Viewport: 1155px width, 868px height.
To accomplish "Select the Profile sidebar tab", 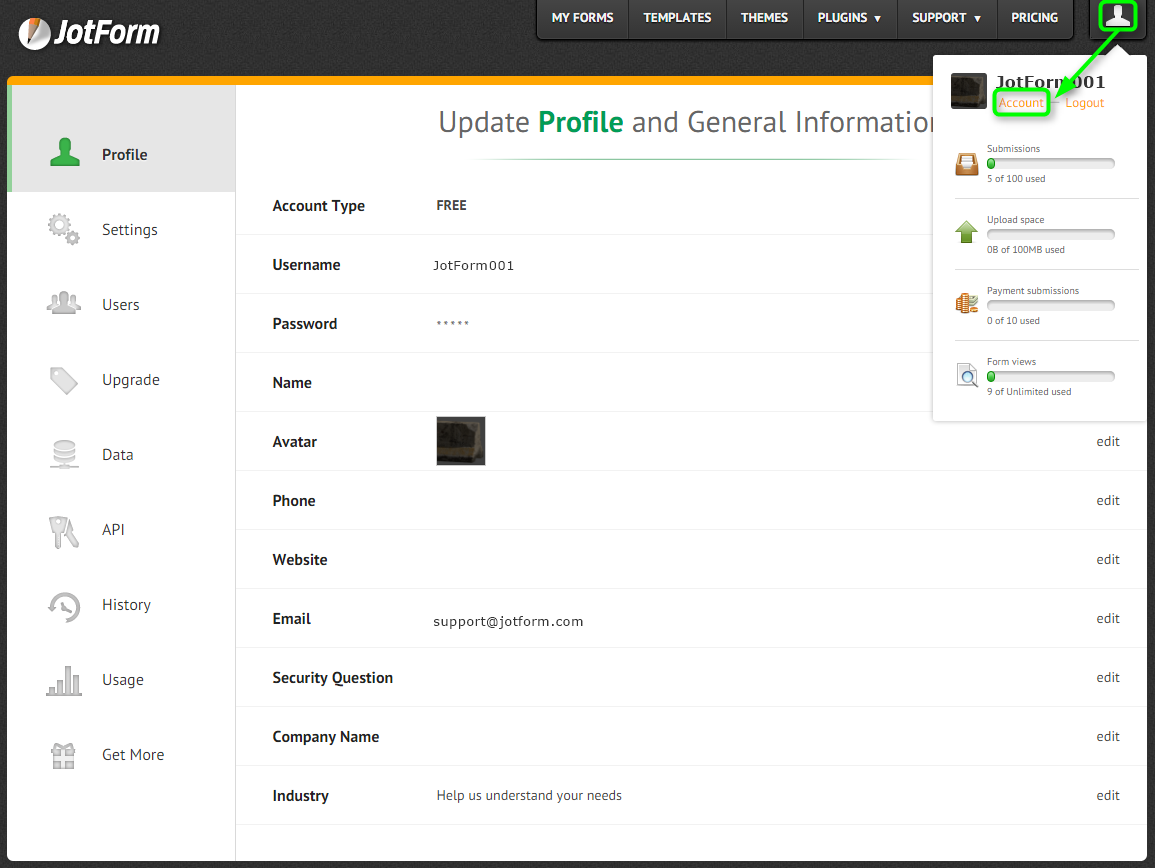I will (122, 139).
